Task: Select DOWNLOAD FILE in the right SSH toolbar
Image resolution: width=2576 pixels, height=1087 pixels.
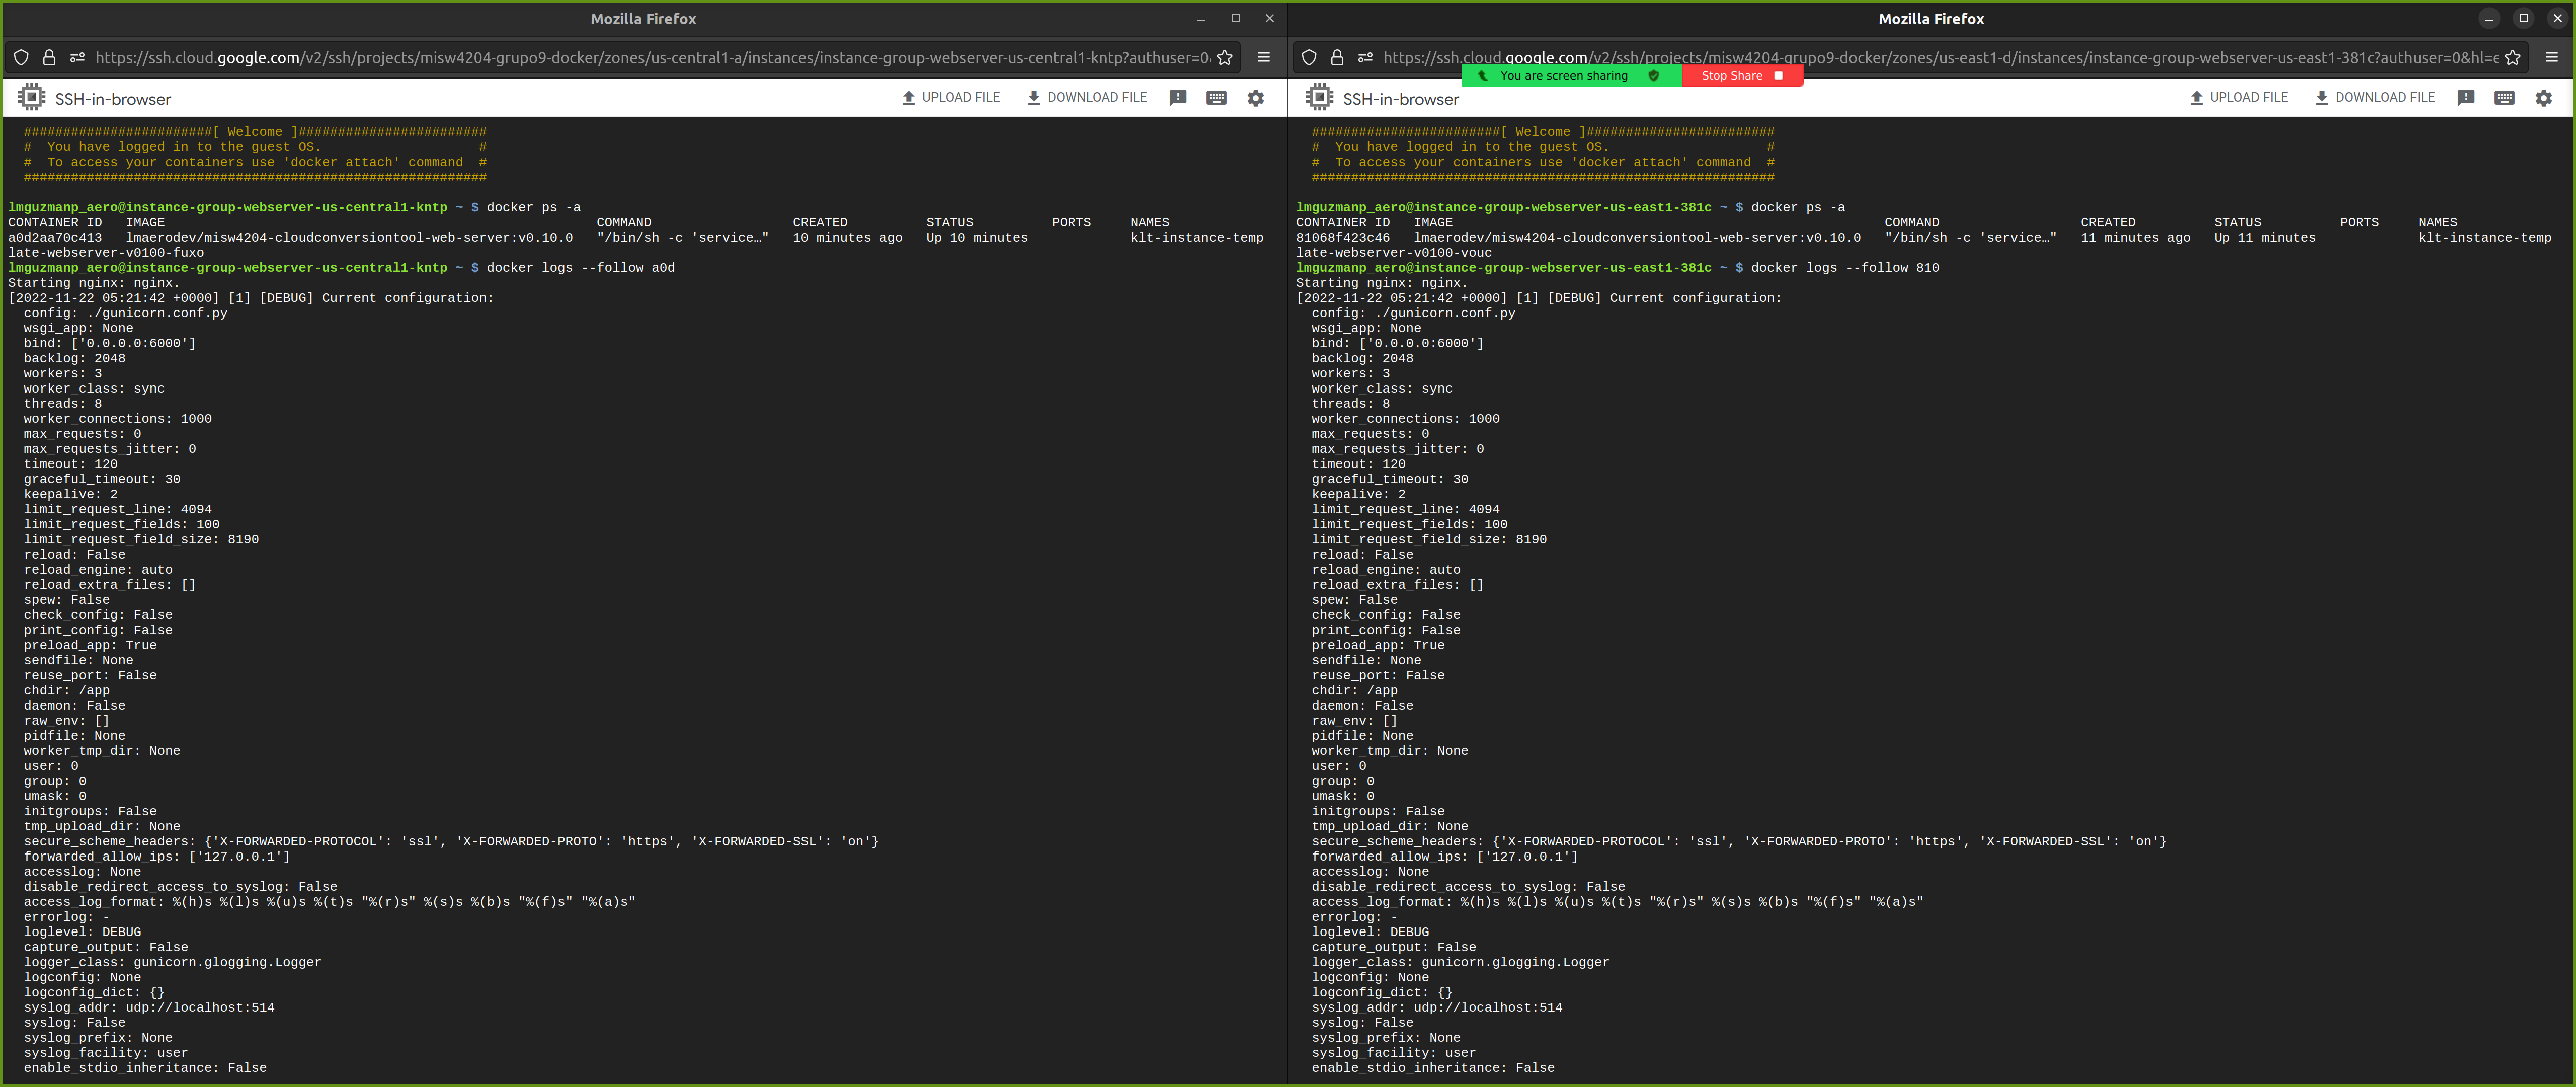Action: pyautogui.click(x=2376, y=97)
